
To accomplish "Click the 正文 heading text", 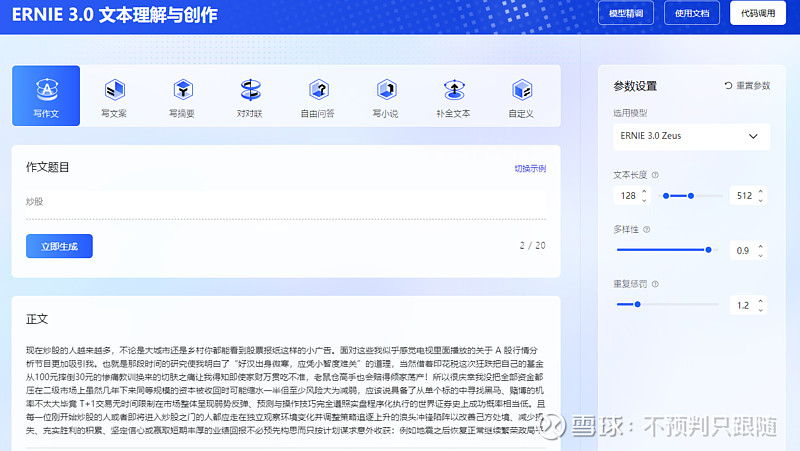I will [37, 319].
